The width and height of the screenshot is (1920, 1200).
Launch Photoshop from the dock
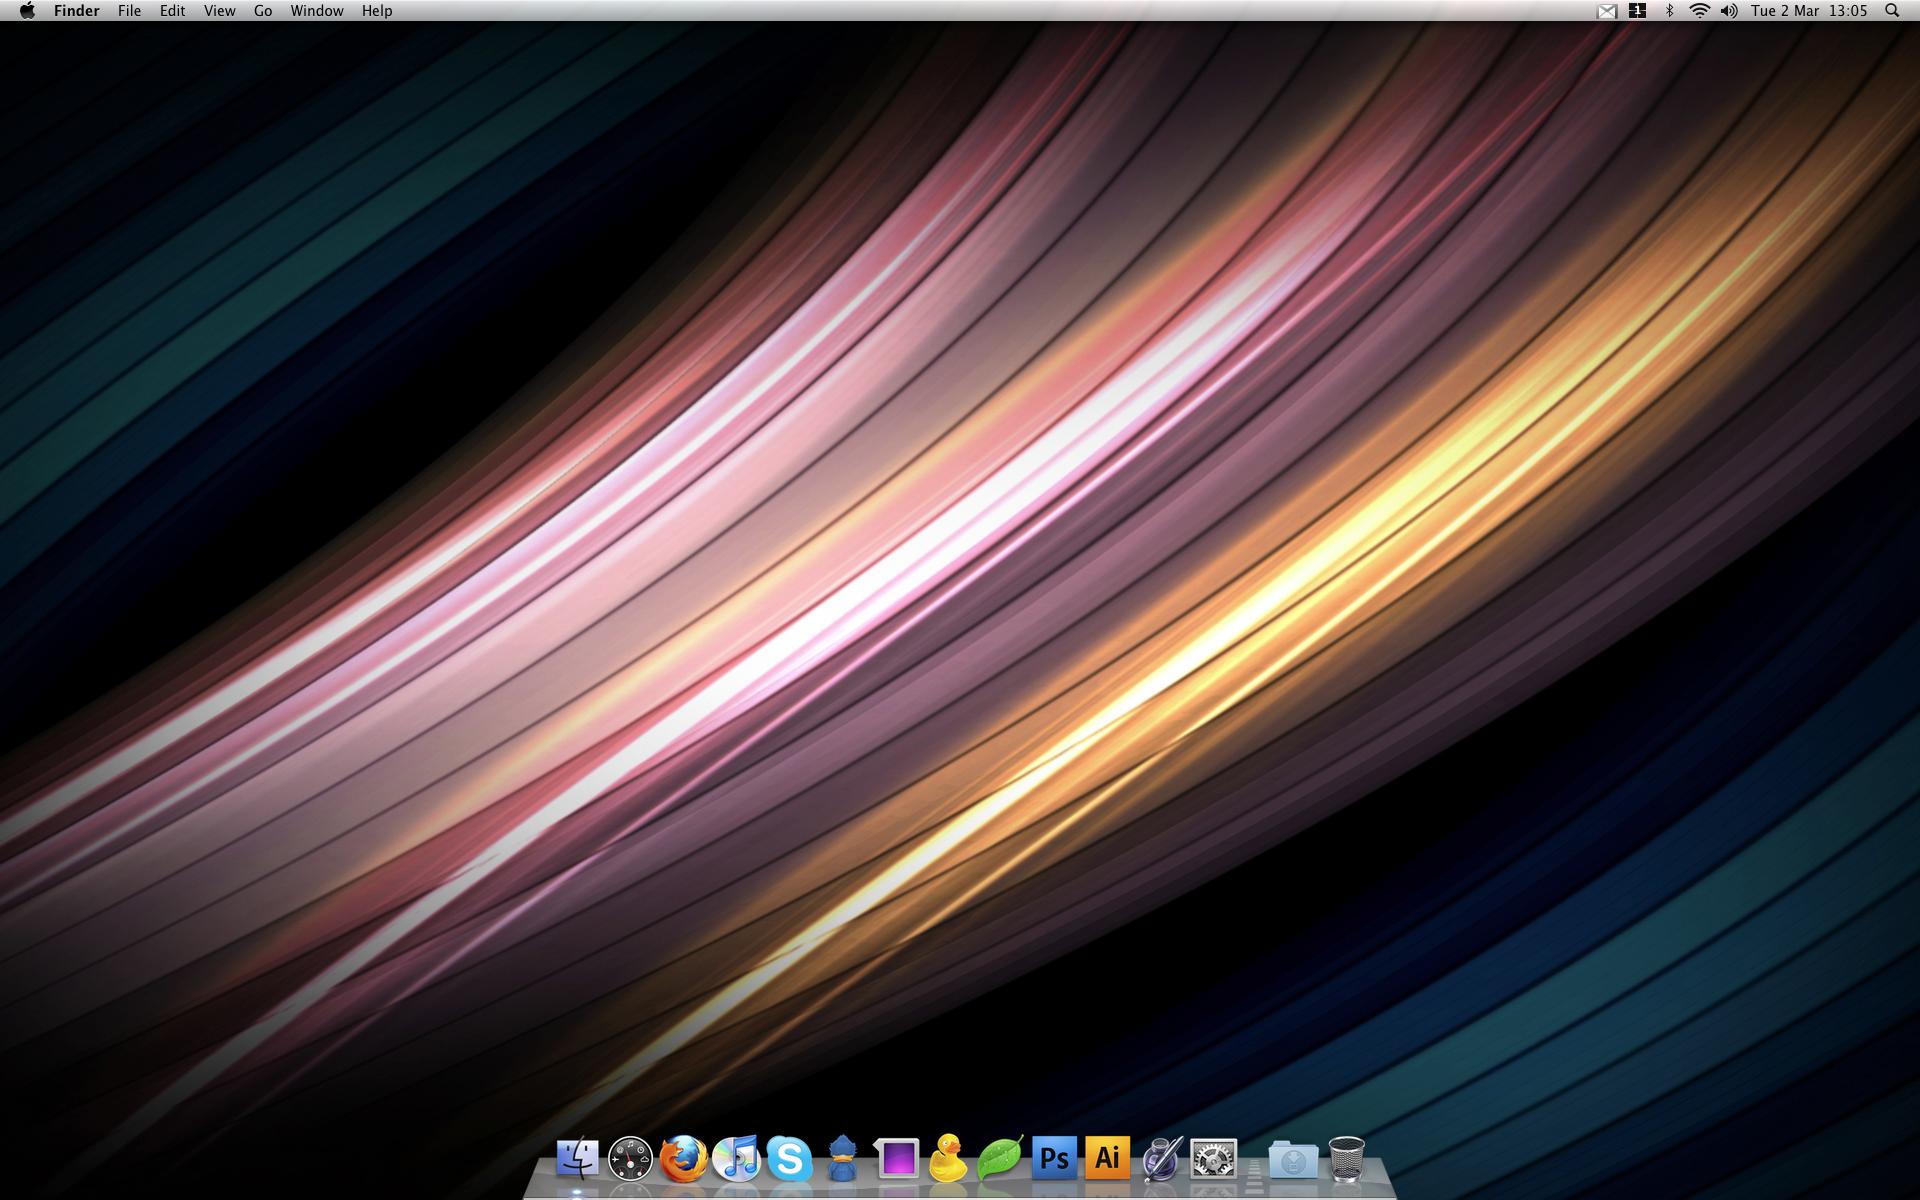[1054, 1159]
